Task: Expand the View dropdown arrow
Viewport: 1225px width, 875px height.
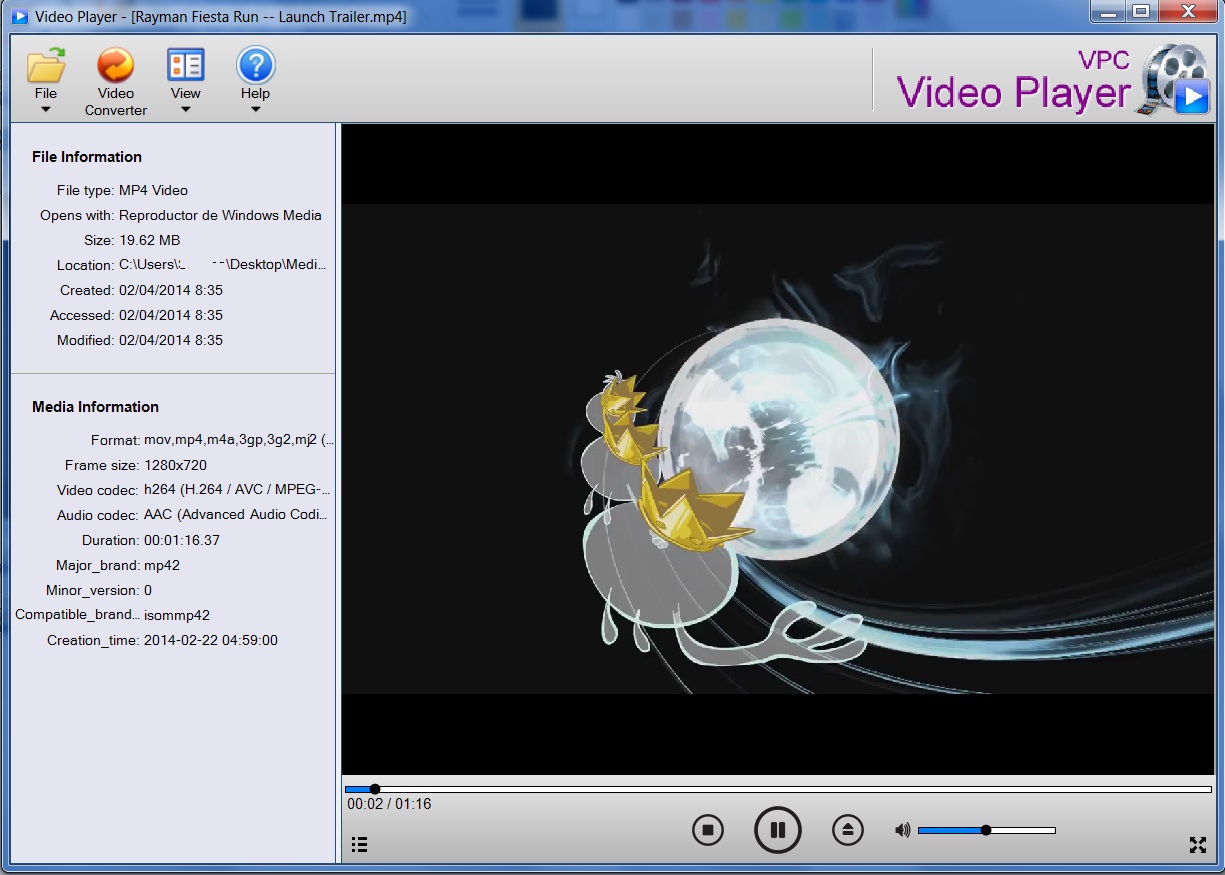Action: pos(185,109)
